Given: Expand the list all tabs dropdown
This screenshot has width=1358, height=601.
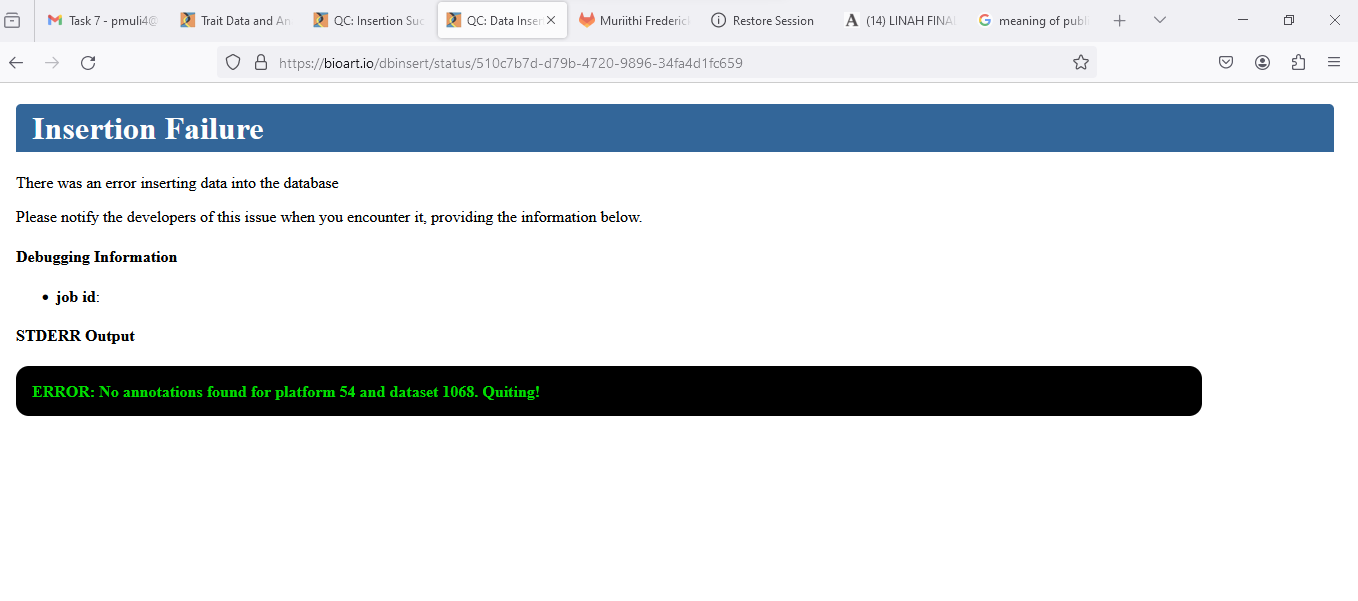Looking at the screenshot, I should pyautogui.click(x=1160, y=20).
